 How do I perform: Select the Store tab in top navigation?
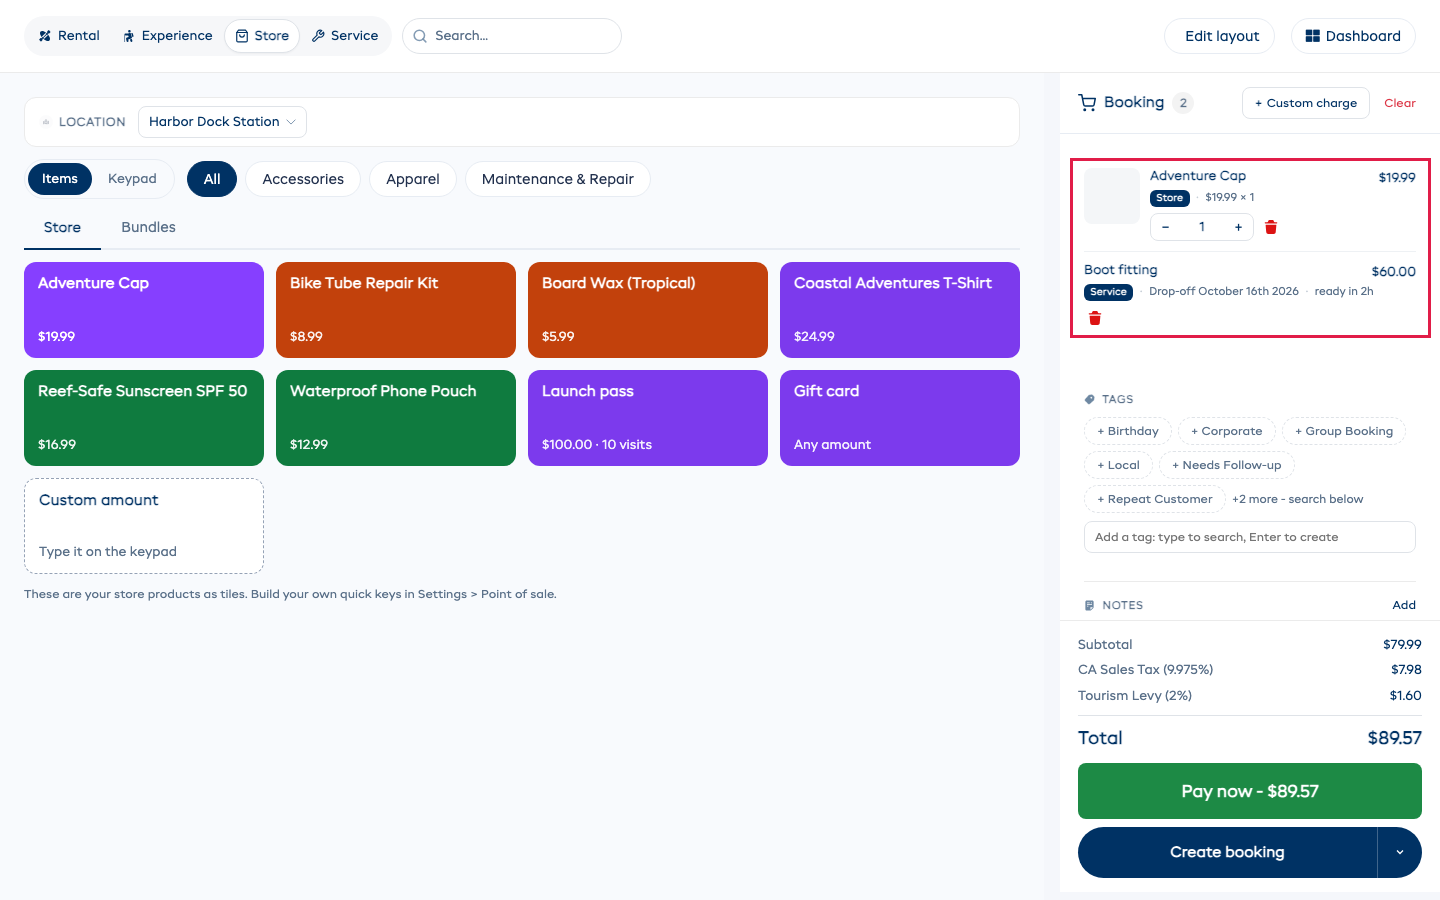click(262, 36)
